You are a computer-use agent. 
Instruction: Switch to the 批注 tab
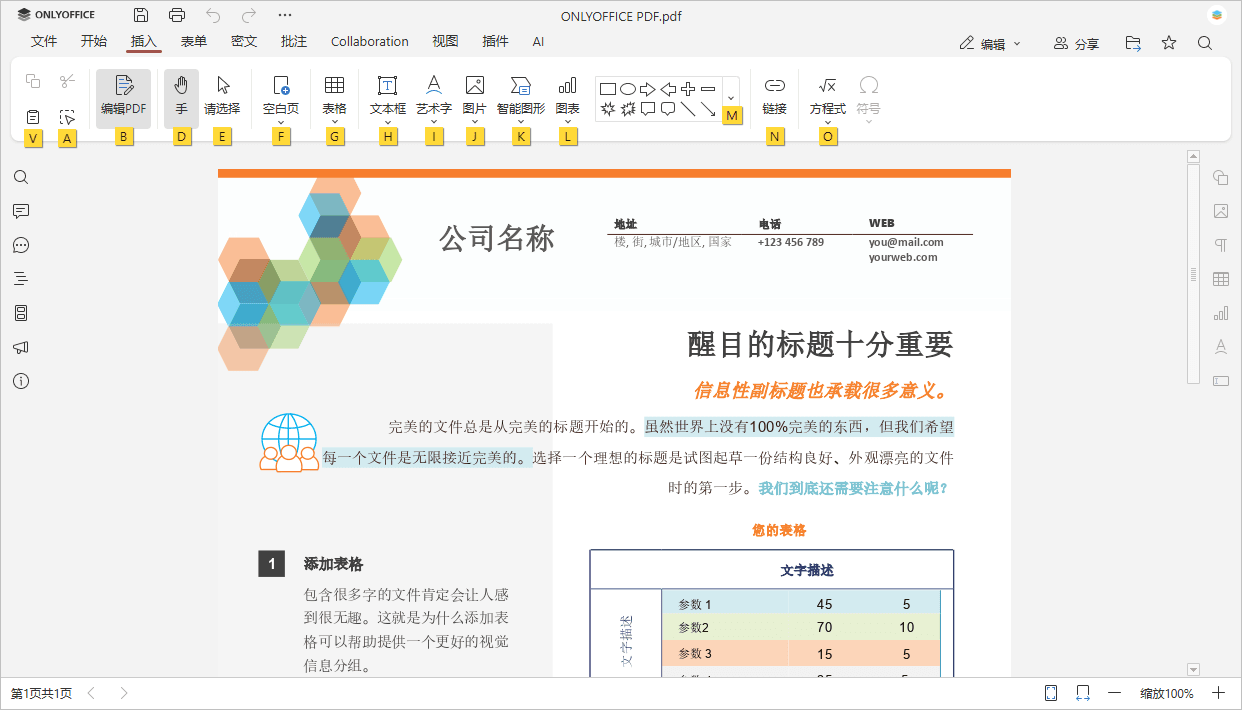point(294,42)
